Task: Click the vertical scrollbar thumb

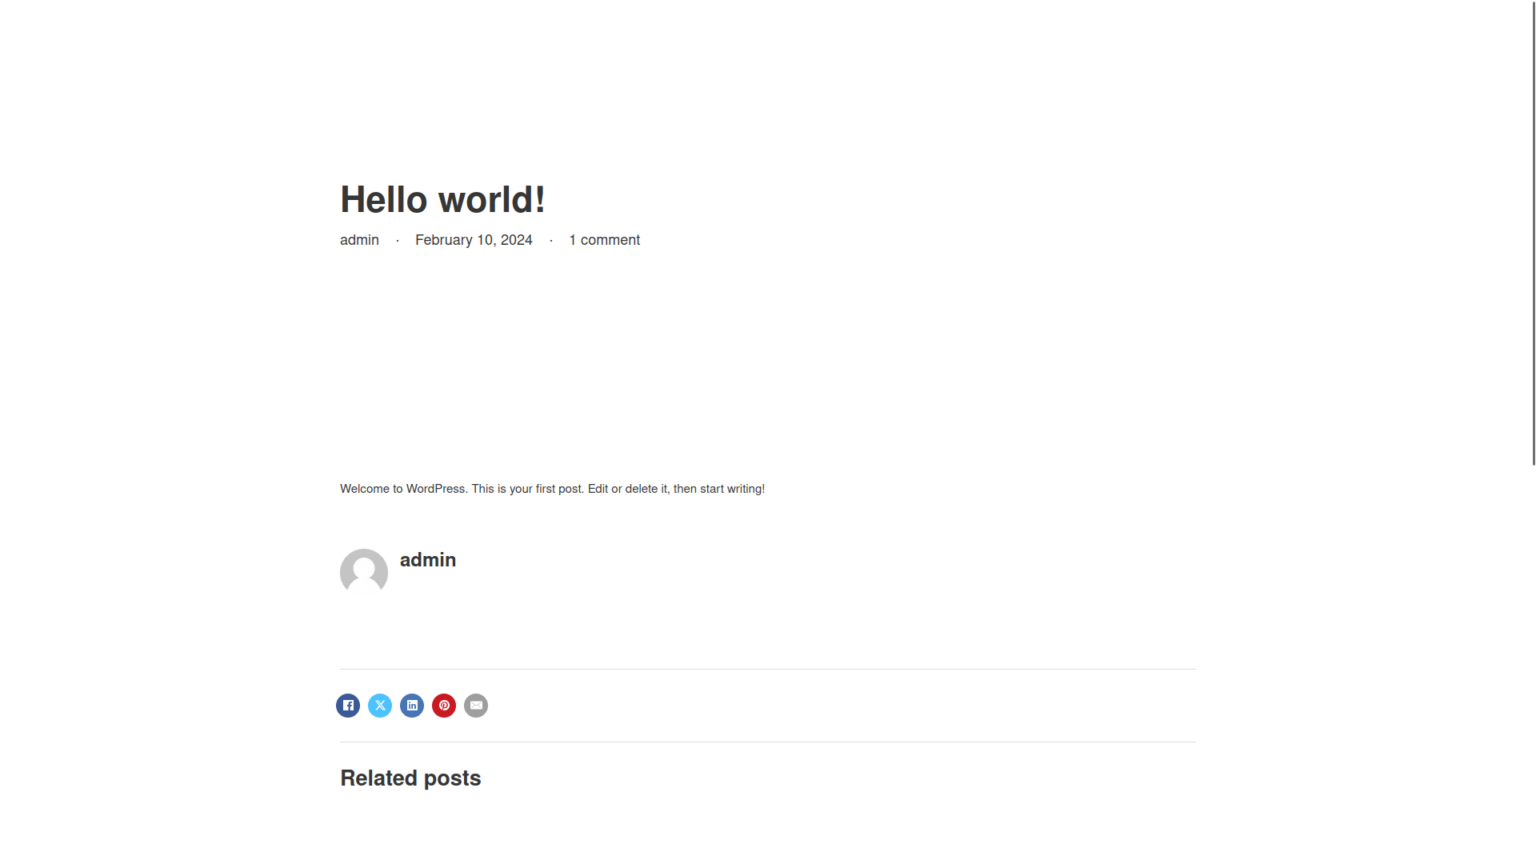Action: (x=1533, y=232)
